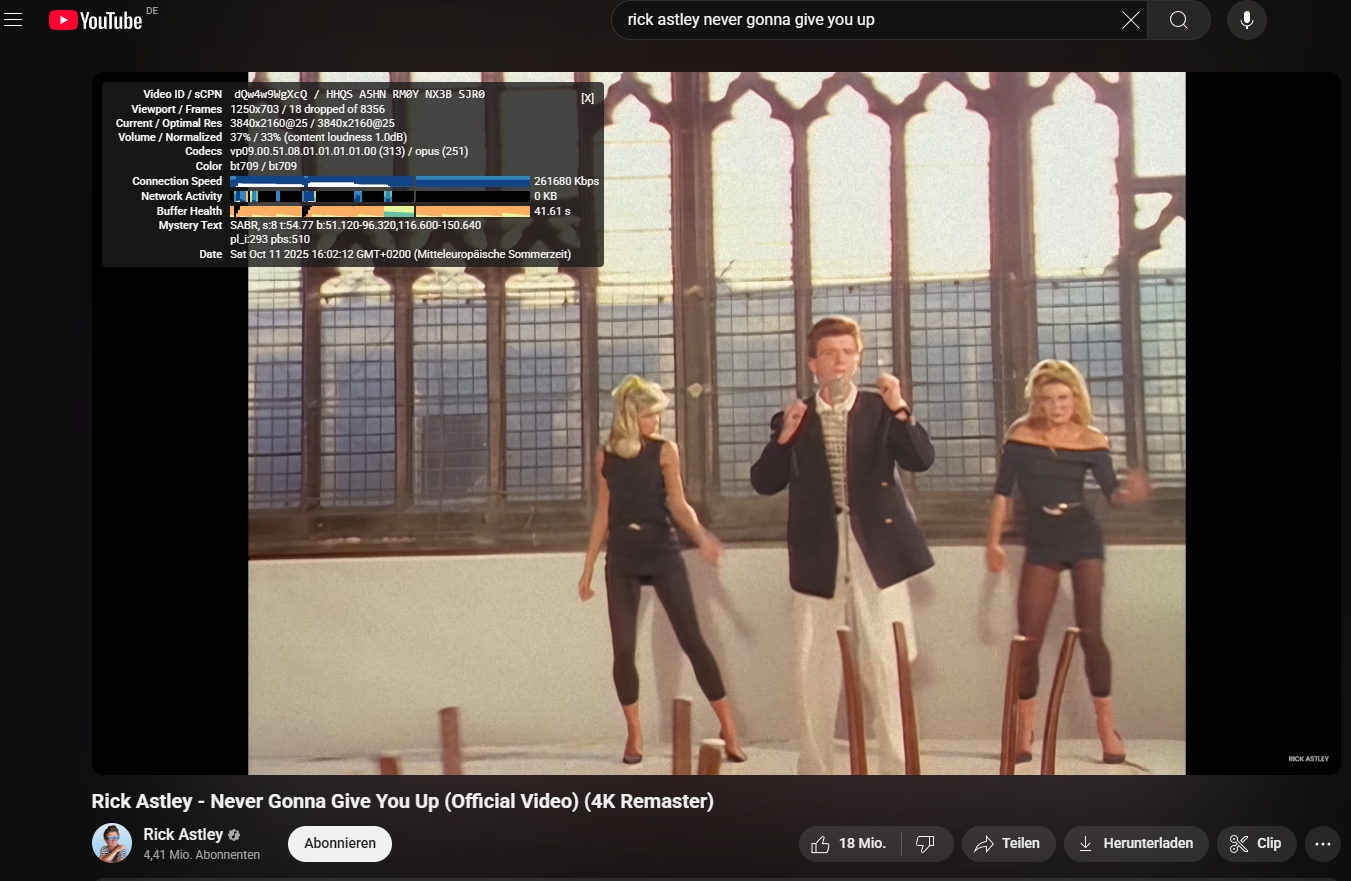Click the '261680 Kbps' connection speed value
Image resolution: width=1351 pixels, height=881 pixels.
point(566,181)
